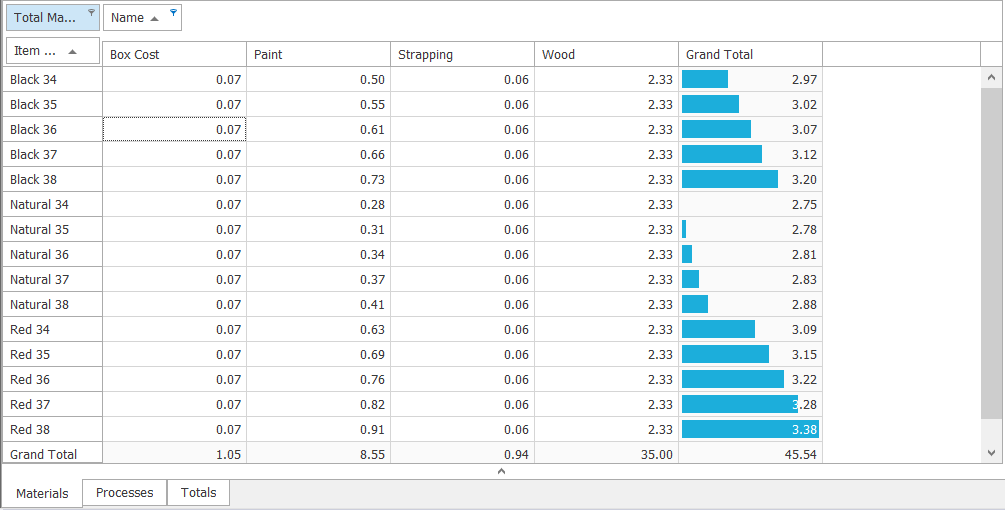Viewport: 1005px width, 510px height.
Task: Select the Natural 34 row header
Action: pos(53,204)
